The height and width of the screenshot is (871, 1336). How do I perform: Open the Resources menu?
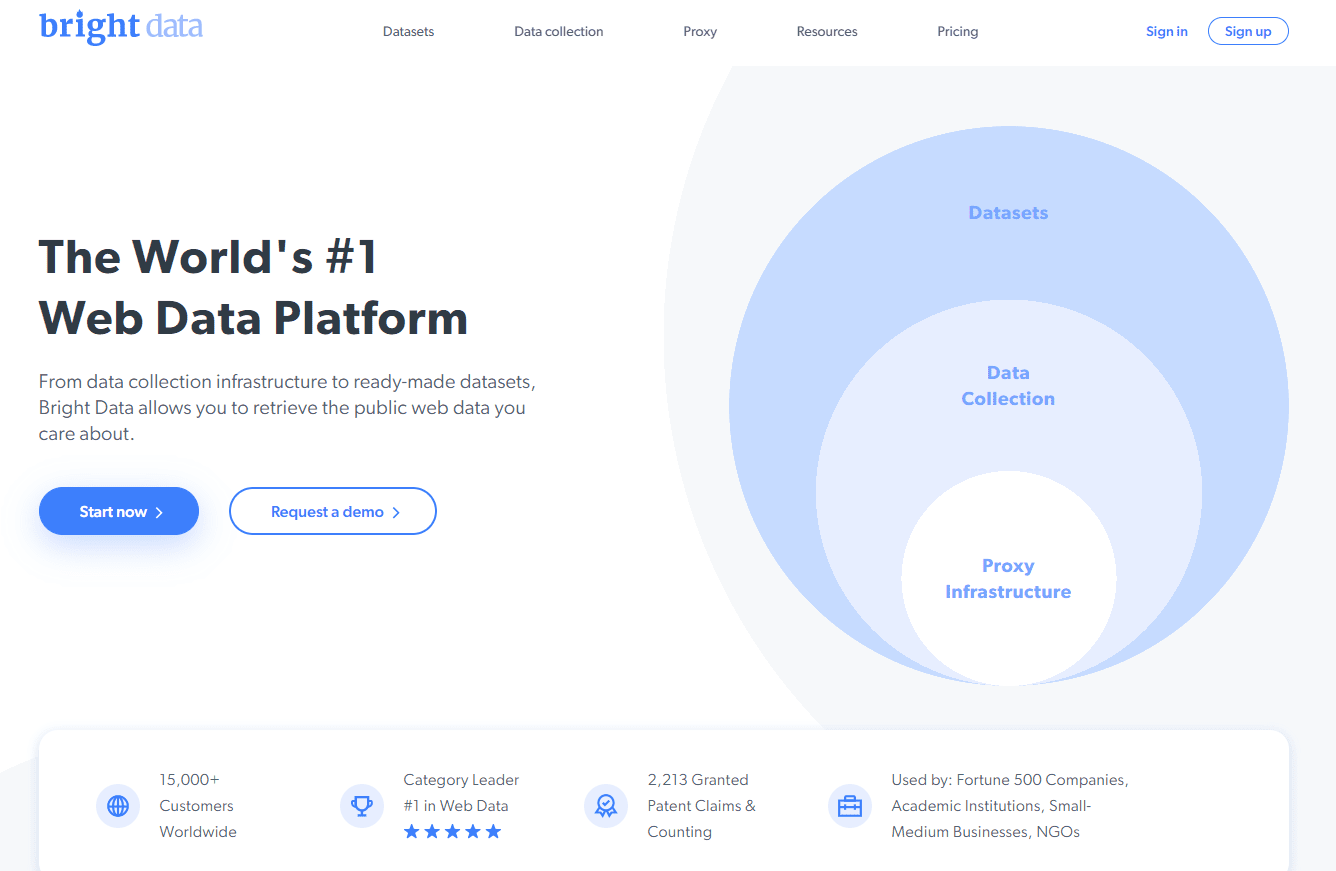[x=827, y=31]
